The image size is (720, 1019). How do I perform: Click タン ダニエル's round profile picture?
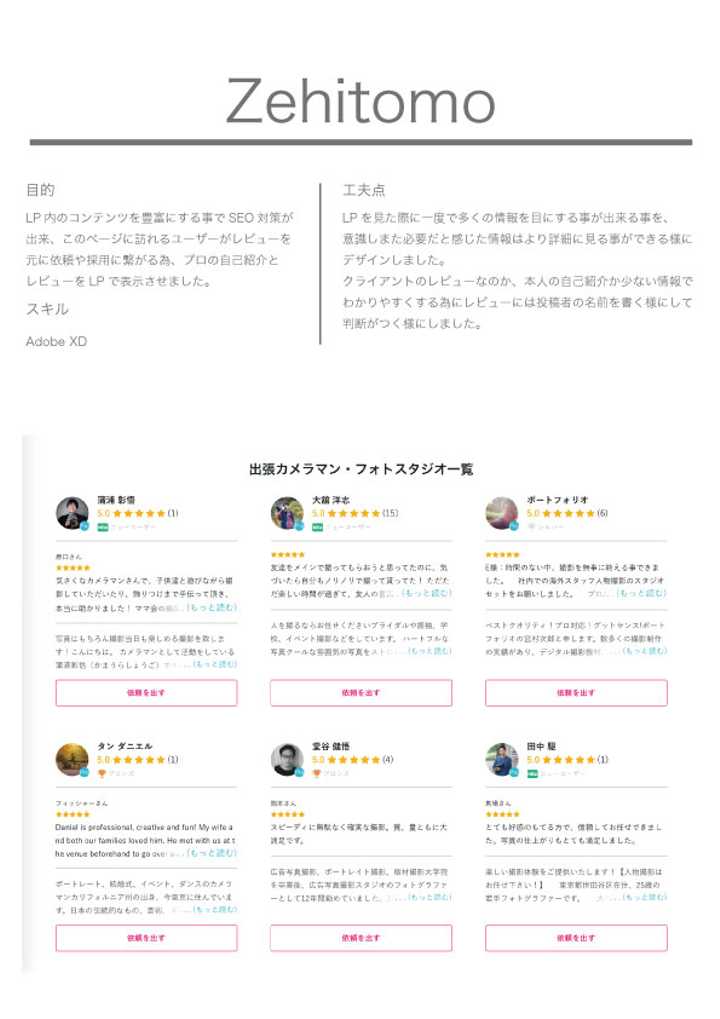(x=71, y=759)
